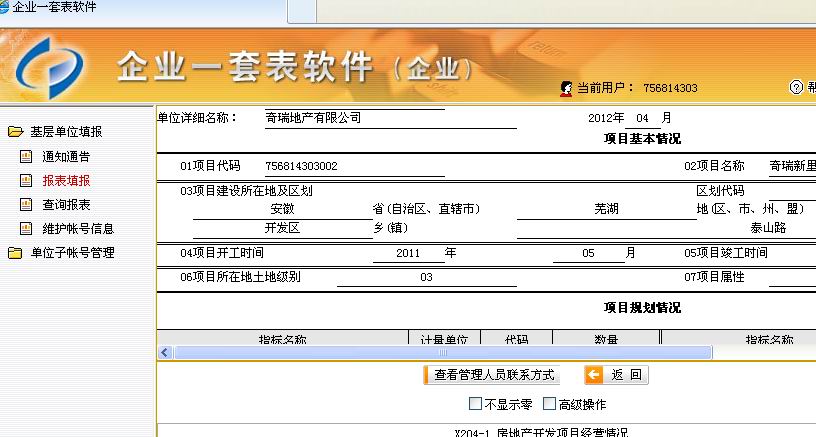Open the 报表填报 menu item

tap(66, 181)
